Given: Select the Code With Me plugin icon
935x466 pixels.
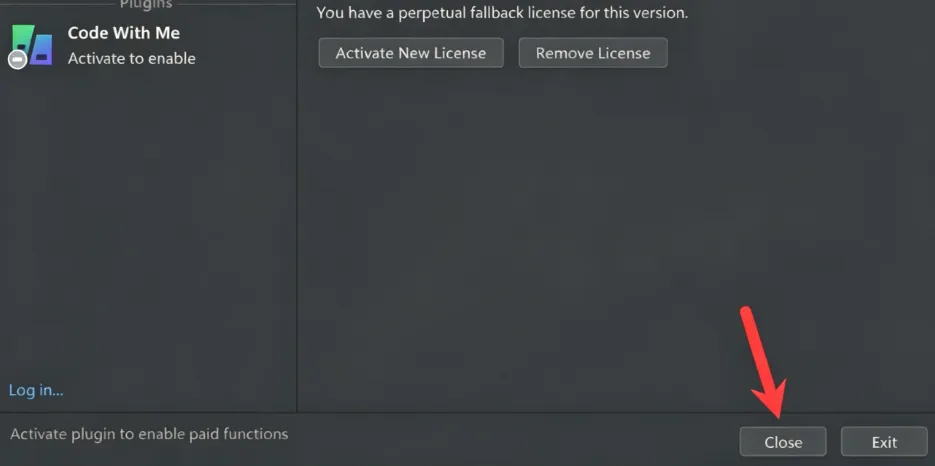Looking at the screenshot, I should [x=32, y=46].
